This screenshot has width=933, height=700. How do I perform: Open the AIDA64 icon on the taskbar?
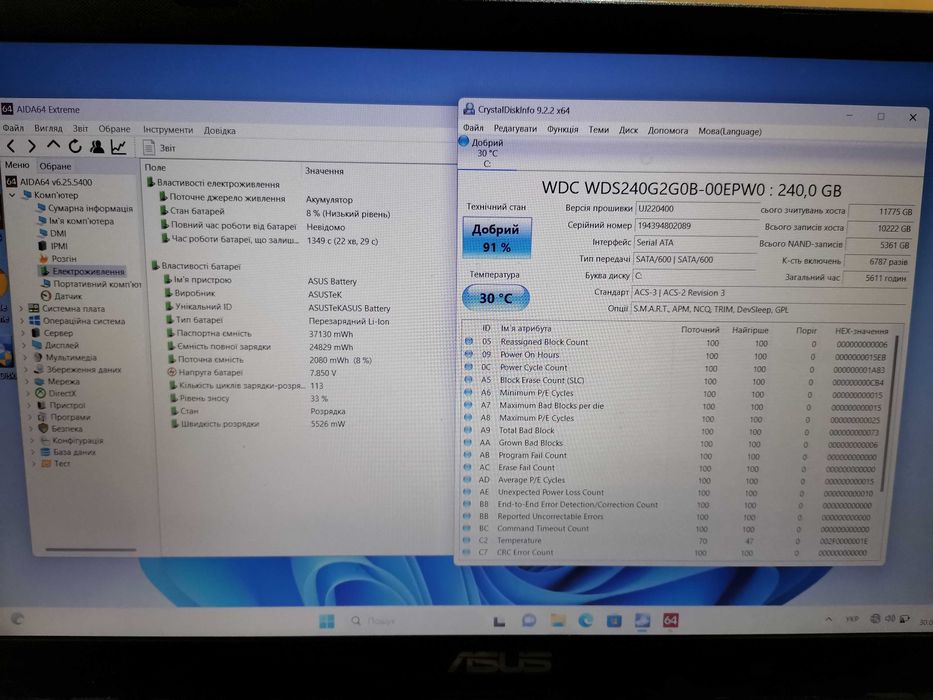[x=671, y=621]
